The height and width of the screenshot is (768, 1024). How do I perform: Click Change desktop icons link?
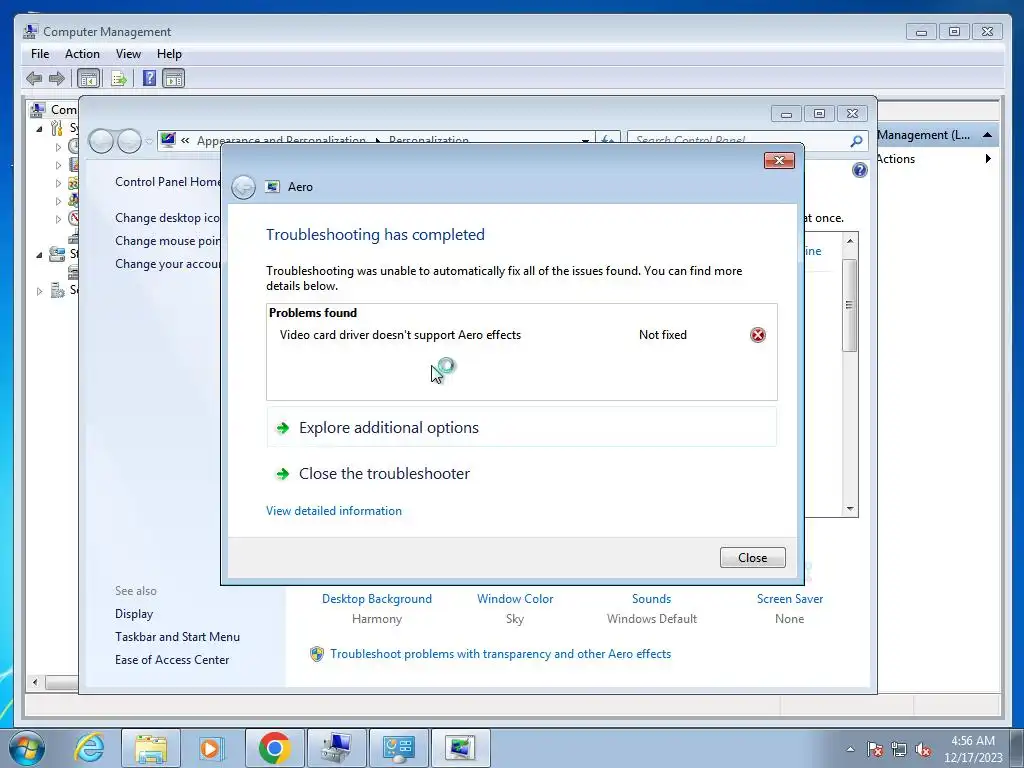click(x=168, y=218)
